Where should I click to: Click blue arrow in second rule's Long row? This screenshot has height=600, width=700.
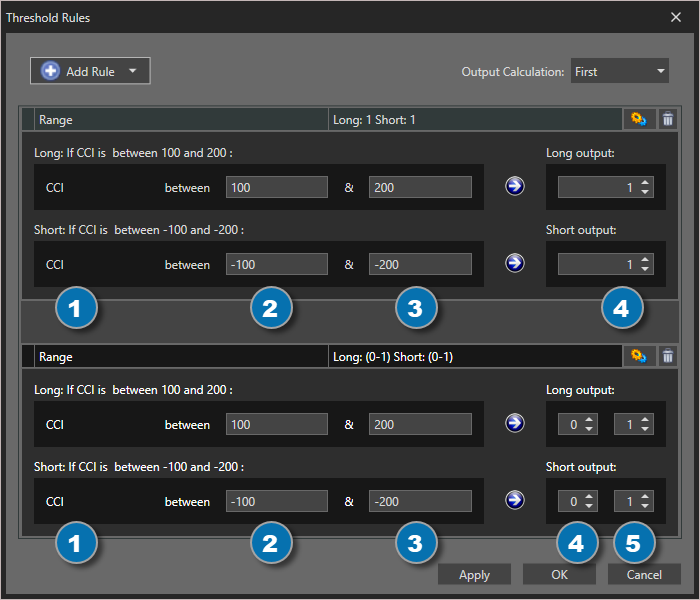tap(515, 423)
